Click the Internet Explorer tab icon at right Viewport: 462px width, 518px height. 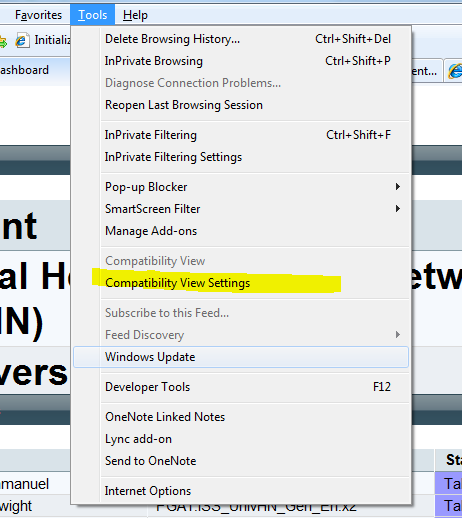point(455,71)
